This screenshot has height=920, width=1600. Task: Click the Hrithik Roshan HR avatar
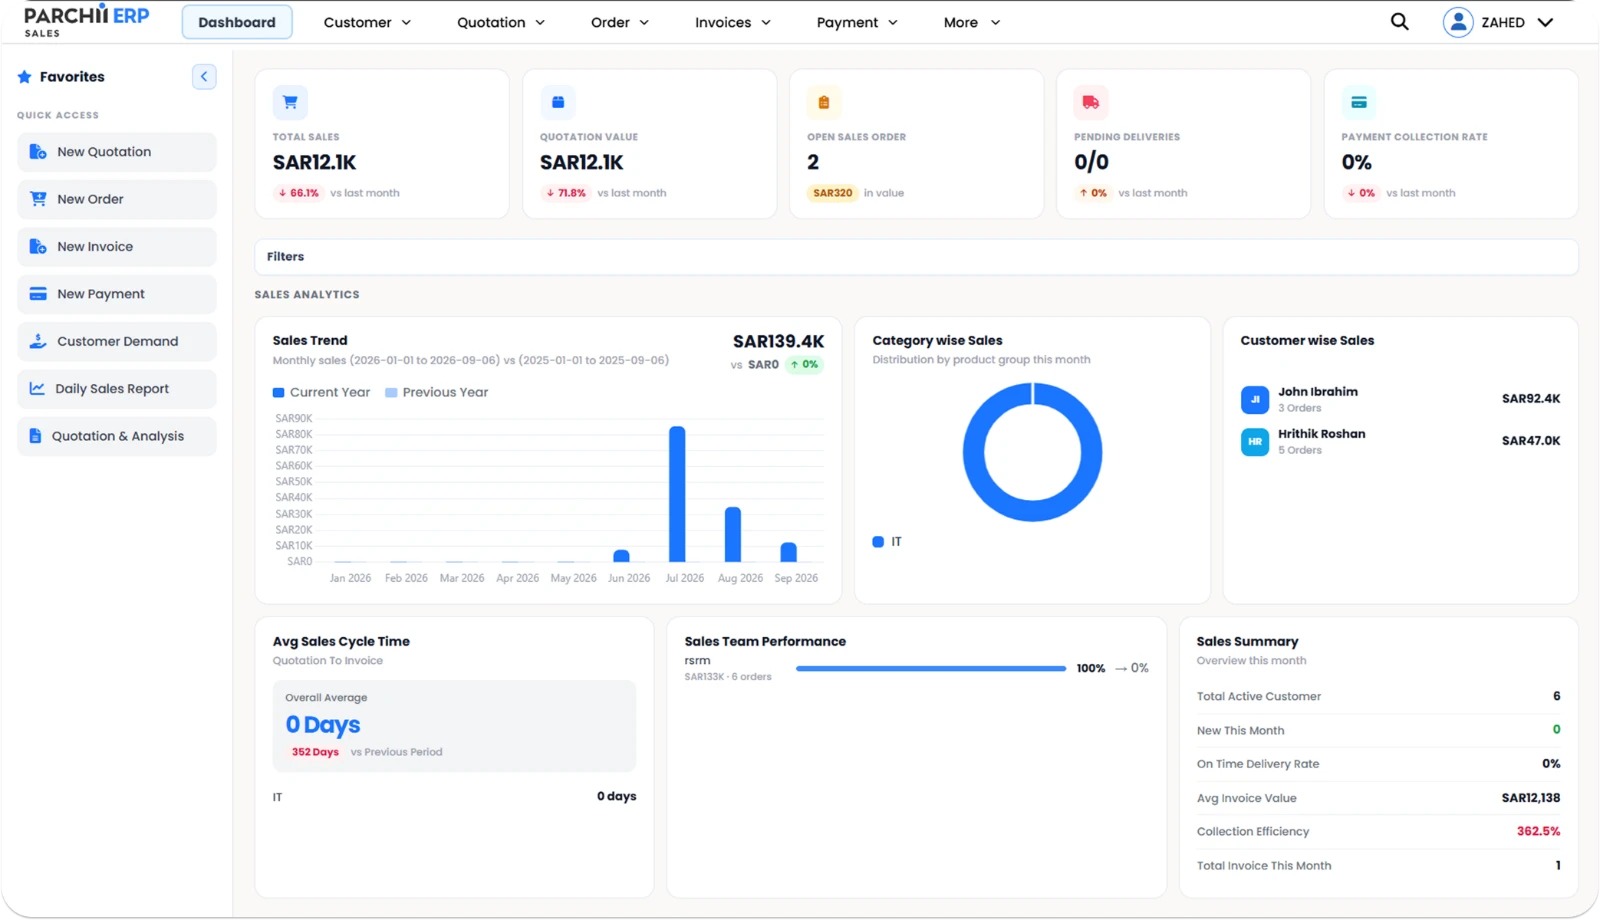[x=1255, y=441]
